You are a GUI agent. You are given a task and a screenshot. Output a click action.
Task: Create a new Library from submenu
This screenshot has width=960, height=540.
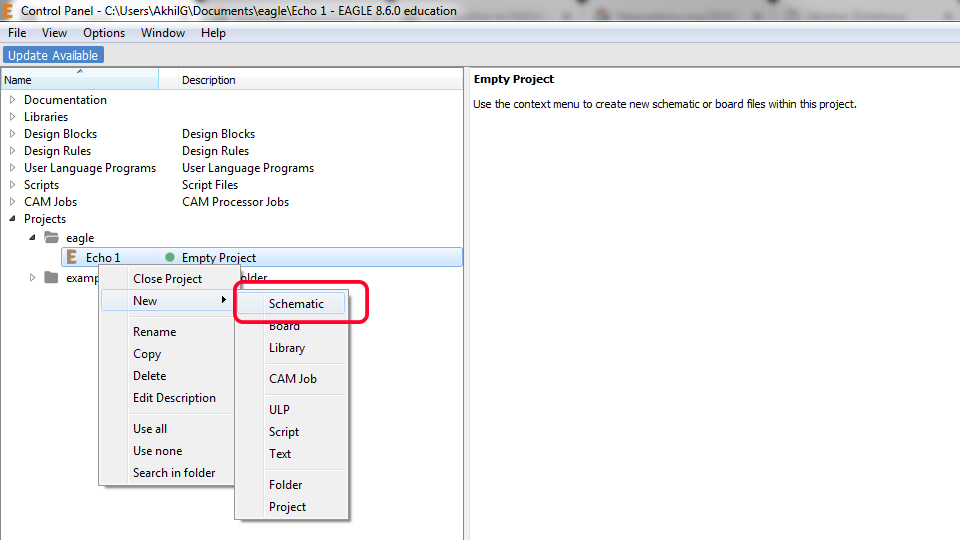click(291, 348)
